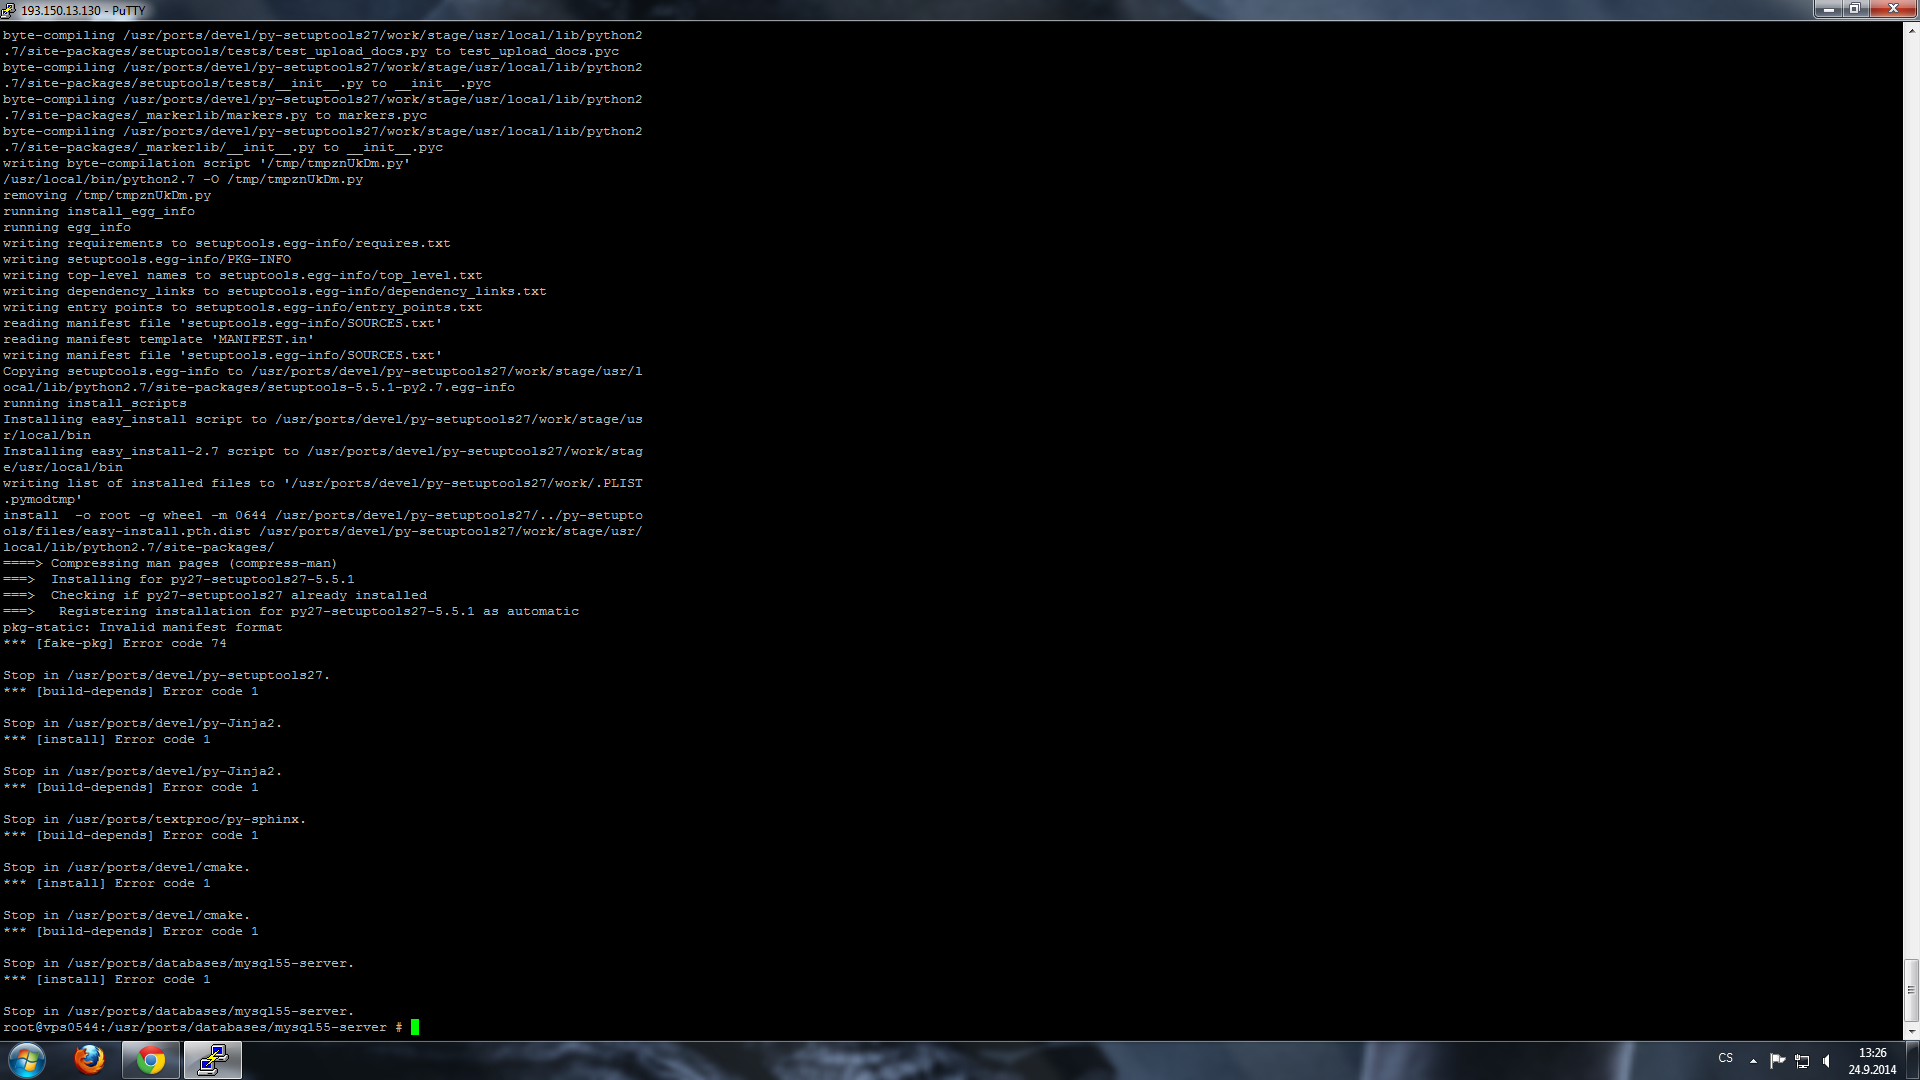The image size is (1920, 1080).
Task: Click the taskbar clock showing 13:26
Action: click(1872, 1061)
